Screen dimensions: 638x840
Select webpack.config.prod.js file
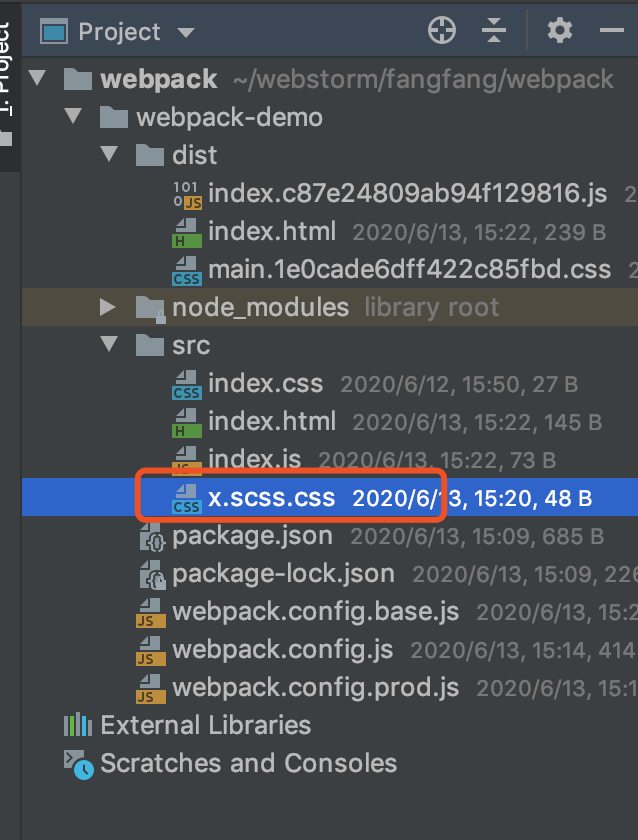(315, 688)
